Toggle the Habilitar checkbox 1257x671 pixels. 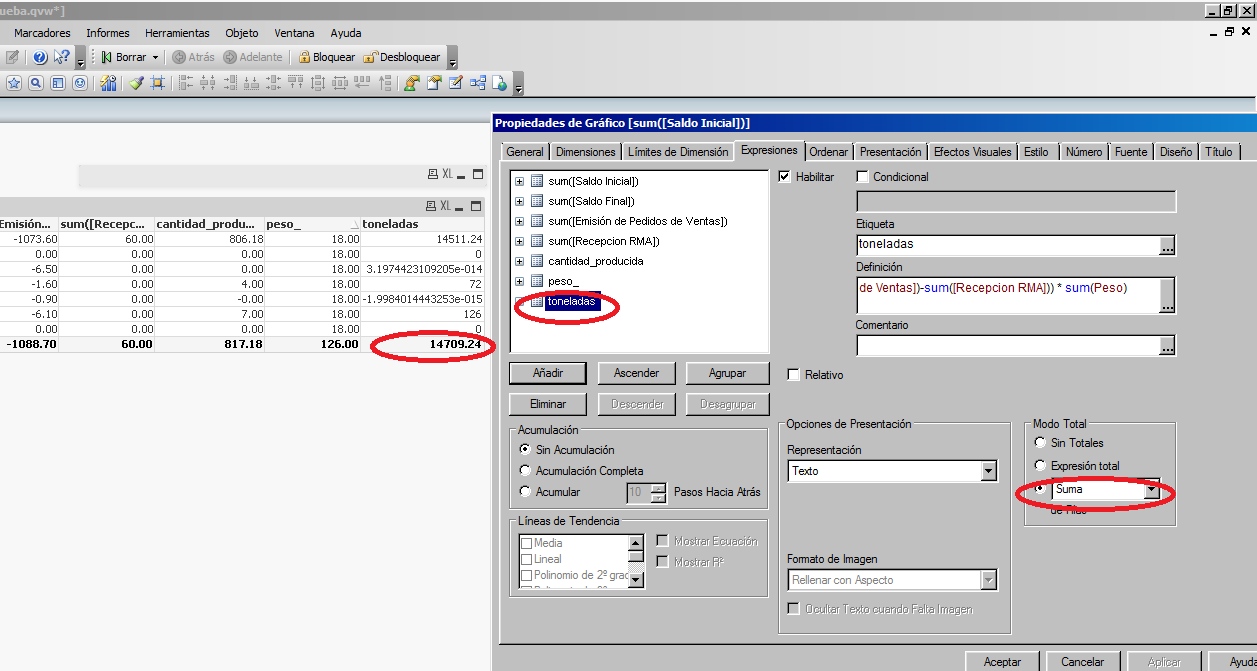tap(785, 177)
